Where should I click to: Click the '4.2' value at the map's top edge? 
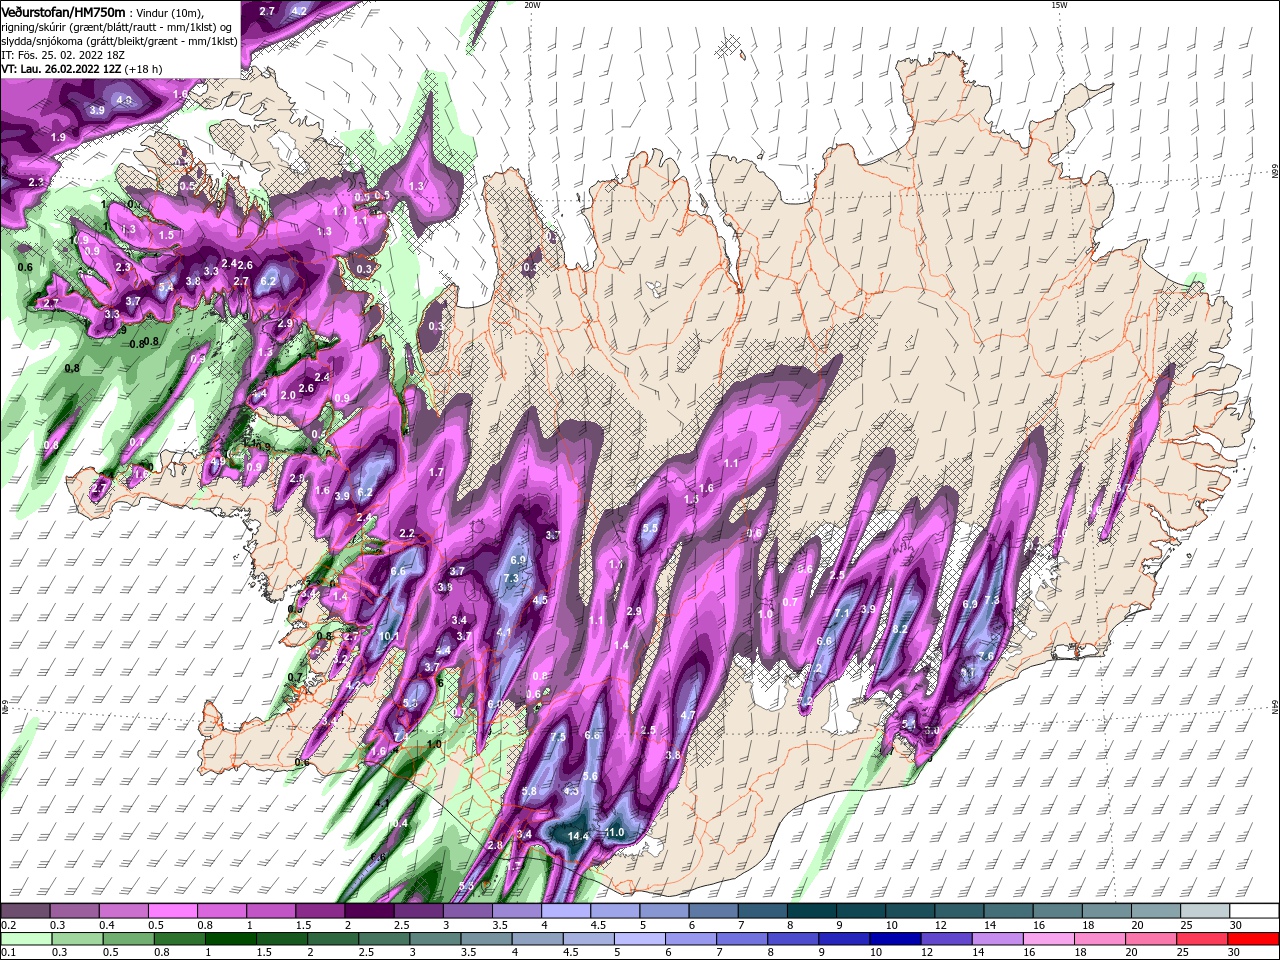tap(299, 11)
